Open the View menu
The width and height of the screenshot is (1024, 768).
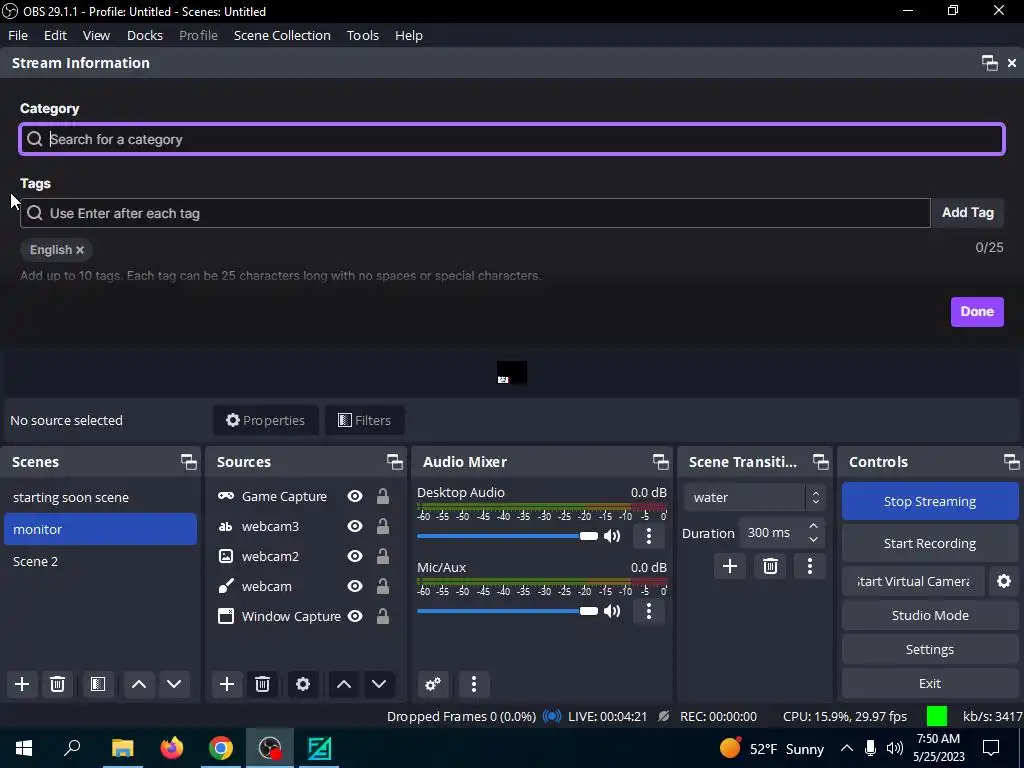pyautogui.click(x=96, y=35)
